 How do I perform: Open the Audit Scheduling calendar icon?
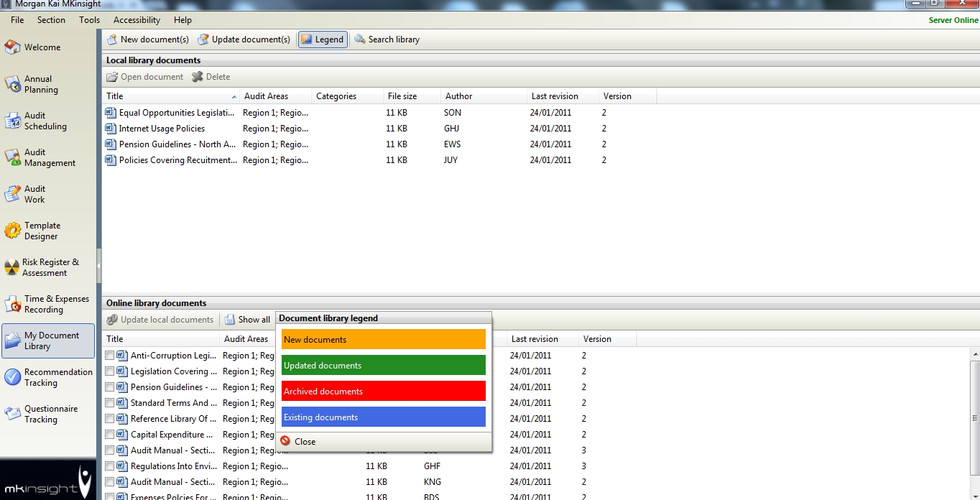12,121
